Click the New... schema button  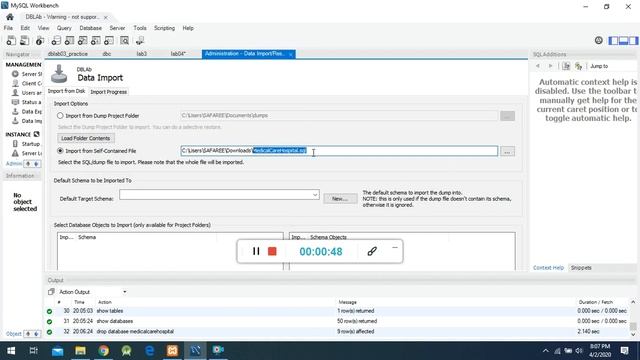[340, 199]
